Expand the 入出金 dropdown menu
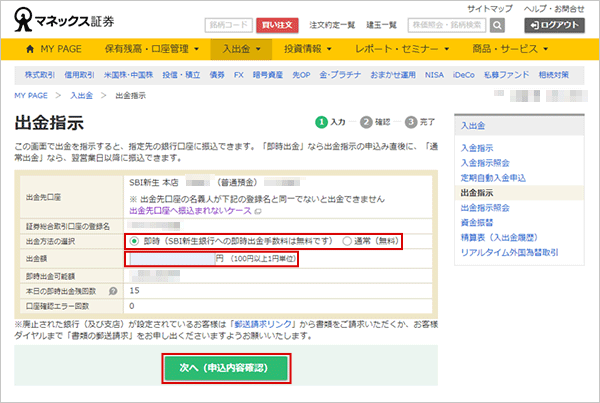 (241, 49)
